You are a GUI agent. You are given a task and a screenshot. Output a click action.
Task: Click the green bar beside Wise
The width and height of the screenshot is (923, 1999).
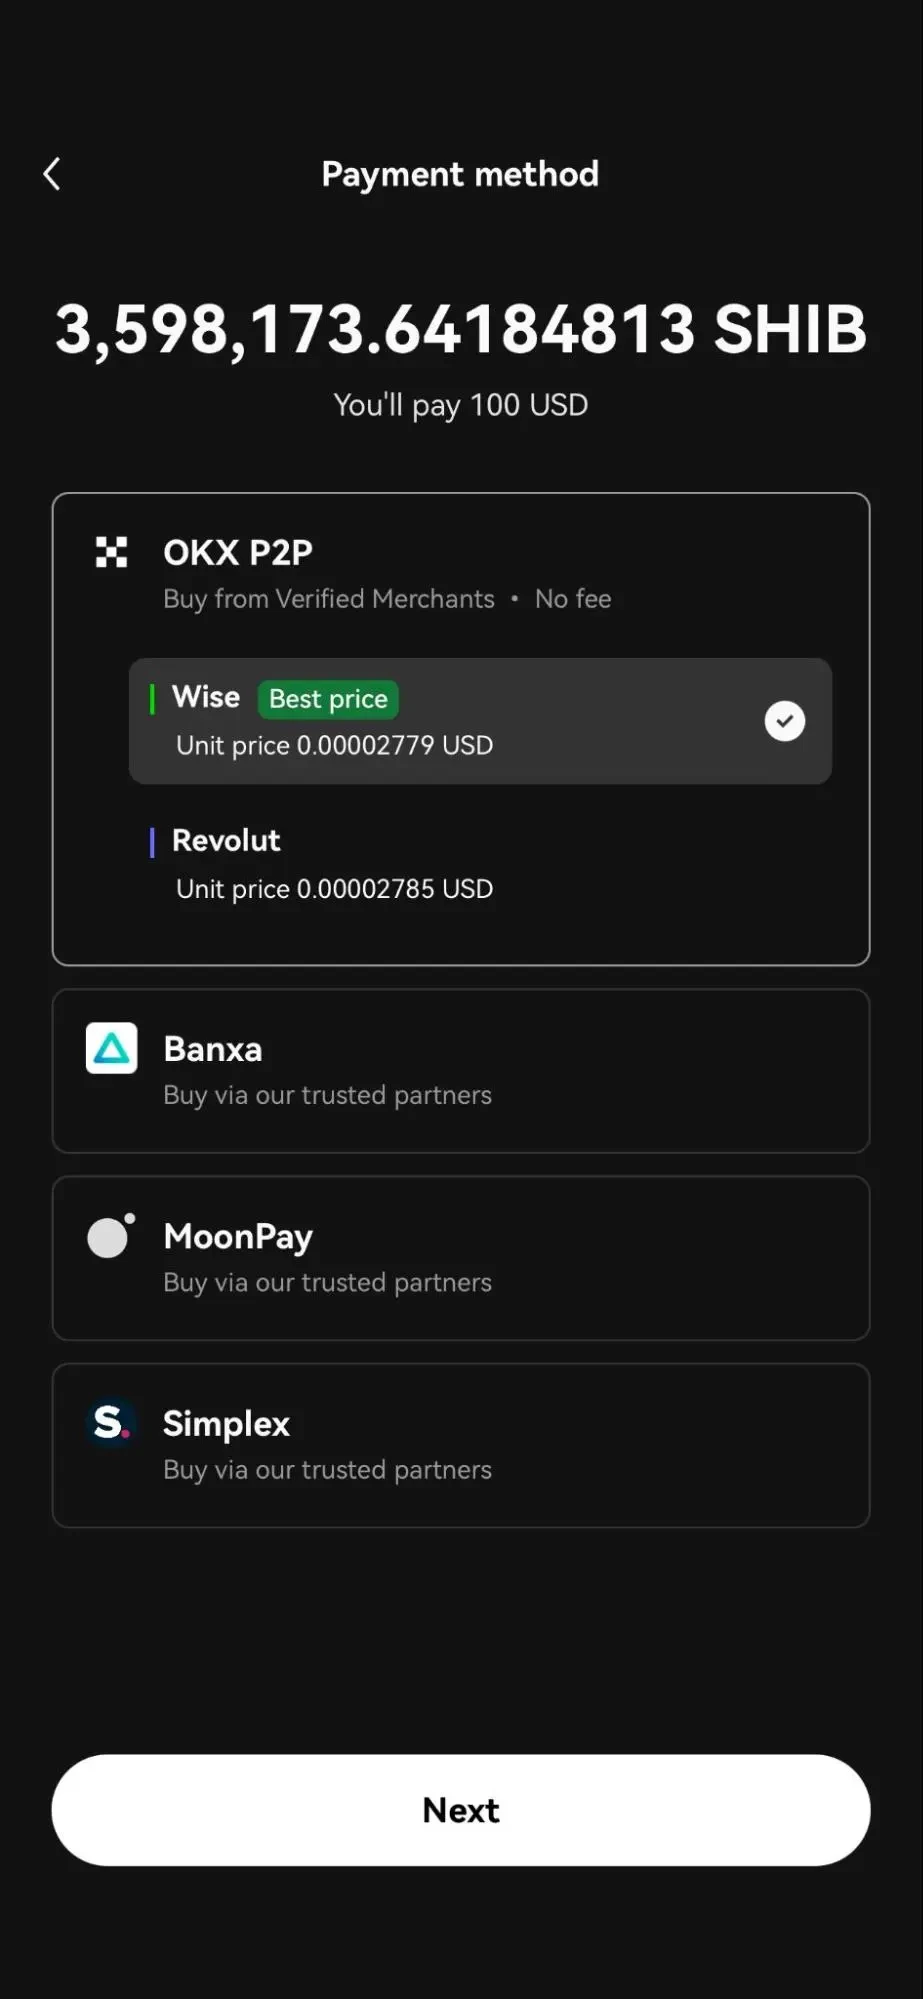[x=152, y=699]
